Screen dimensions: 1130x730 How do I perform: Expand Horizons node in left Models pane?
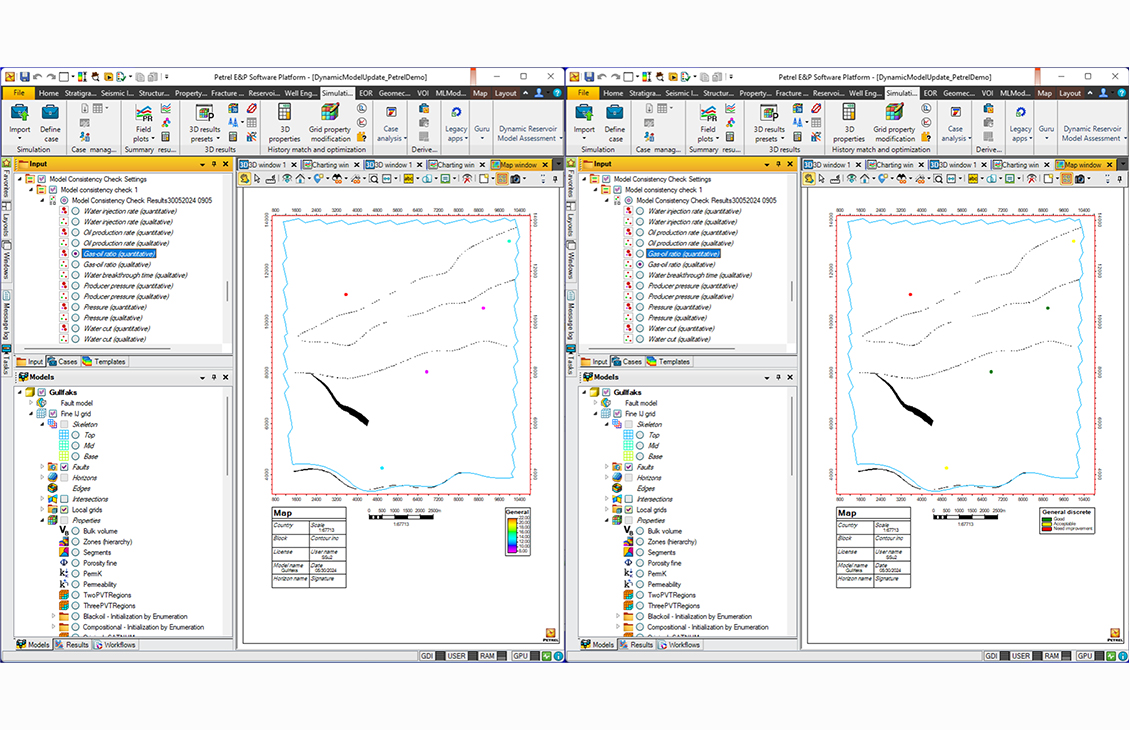(x=42, y=478)
